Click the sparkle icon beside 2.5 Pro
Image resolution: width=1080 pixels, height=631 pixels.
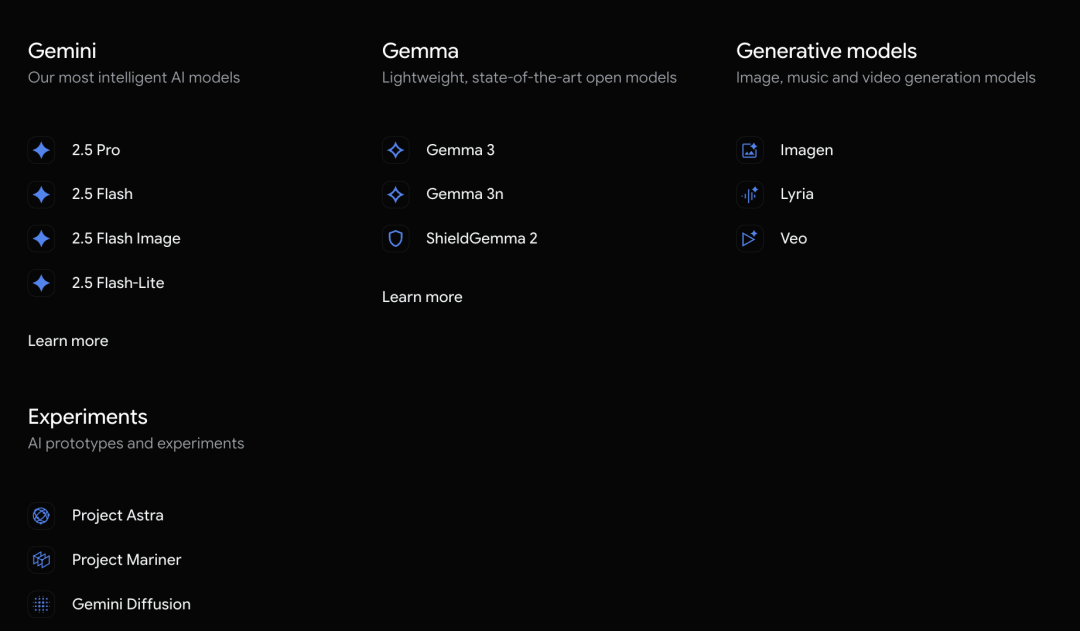[41, 150]
